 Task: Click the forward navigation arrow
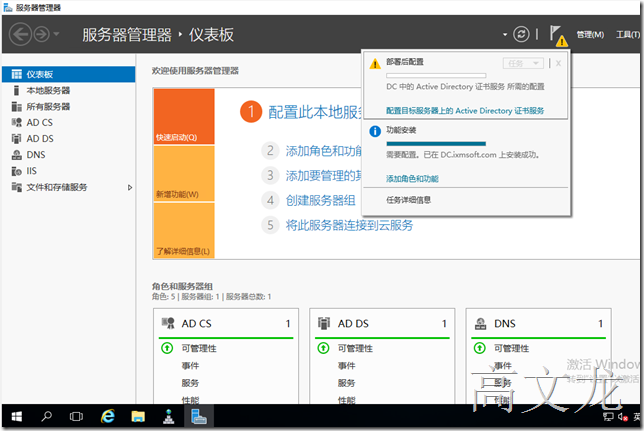pos(41,34)
